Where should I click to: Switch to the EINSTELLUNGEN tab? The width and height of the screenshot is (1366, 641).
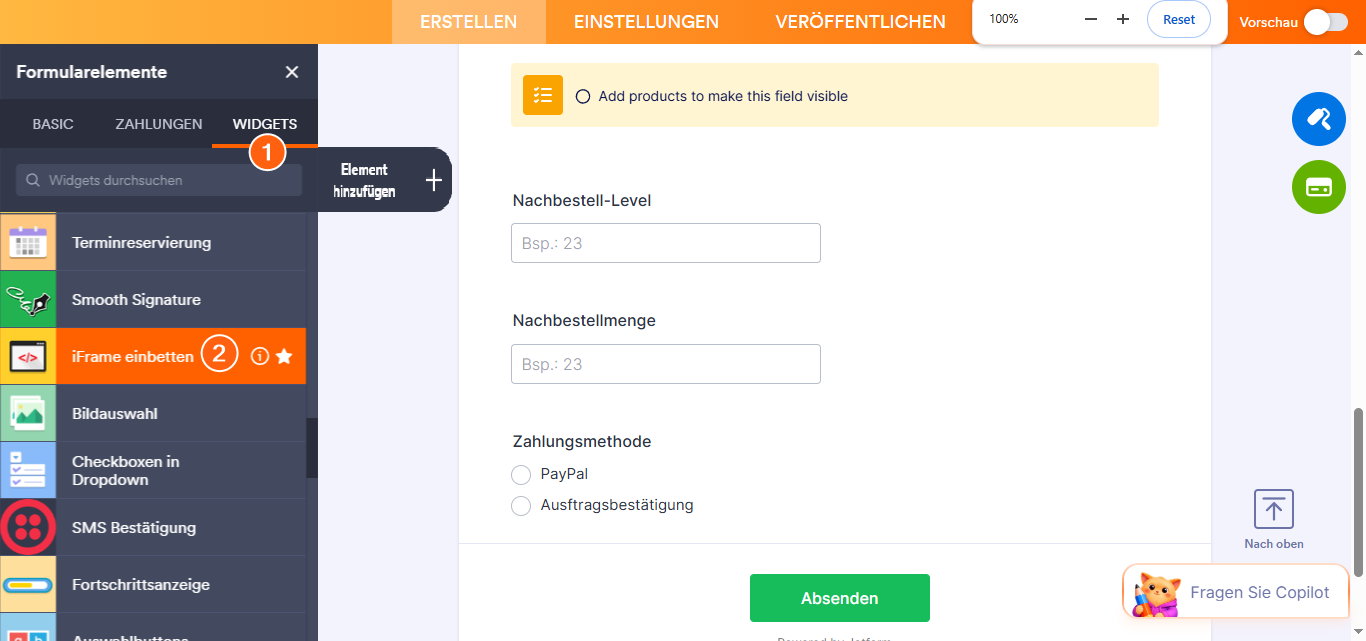(x=645, y=20)
